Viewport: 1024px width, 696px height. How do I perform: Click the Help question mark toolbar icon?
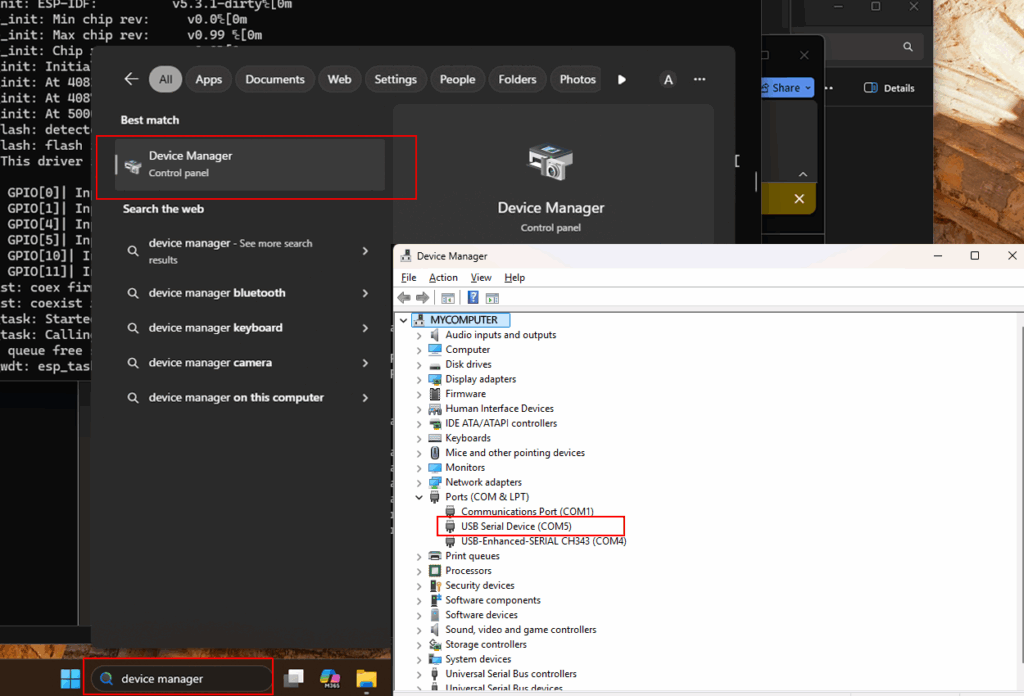pos(473,298)
